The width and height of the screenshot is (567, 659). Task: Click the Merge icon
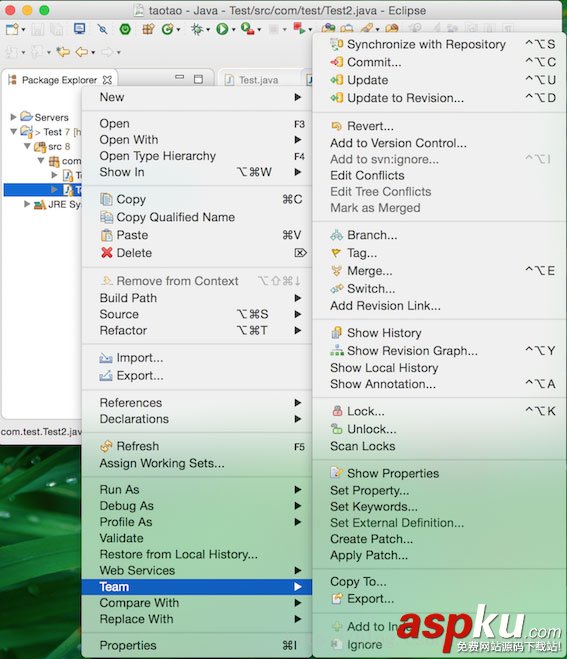coord(336,271)
